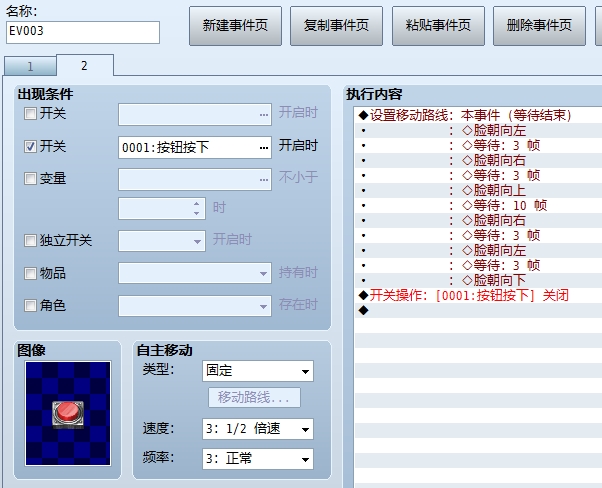The width and height of the screenshot is (602, 488).
Task: Open the 速度 dropdown showing 1/2 倍速
Action: [x=258, y=429]
